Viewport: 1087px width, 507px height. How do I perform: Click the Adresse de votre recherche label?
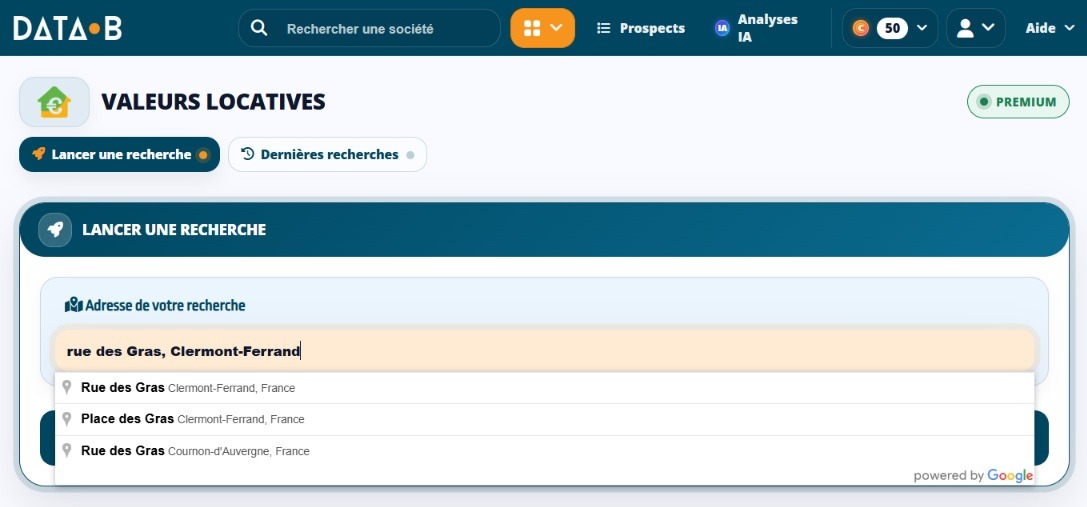pyautogui.click(x=166, y=305)
